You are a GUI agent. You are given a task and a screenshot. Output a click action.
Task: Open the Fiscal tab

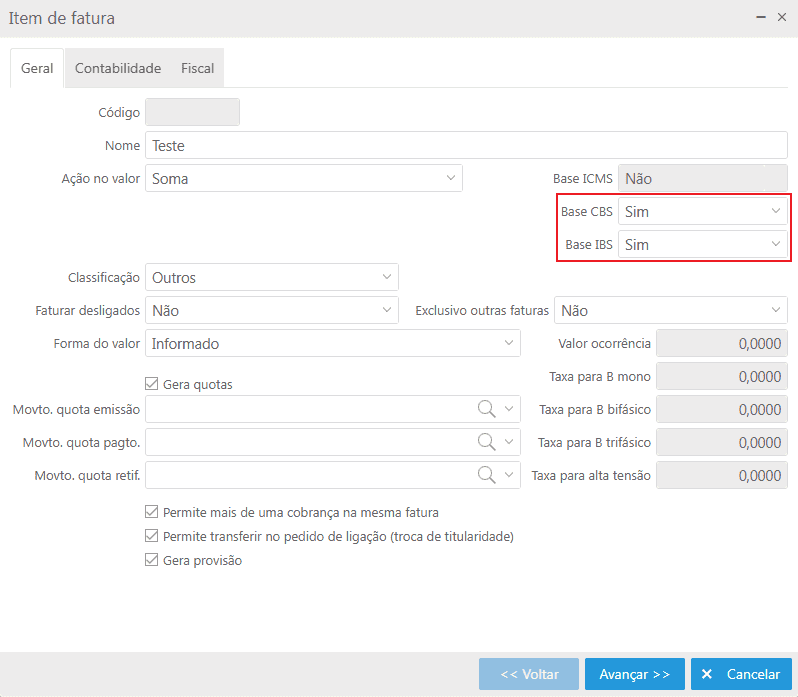[197, 69]
